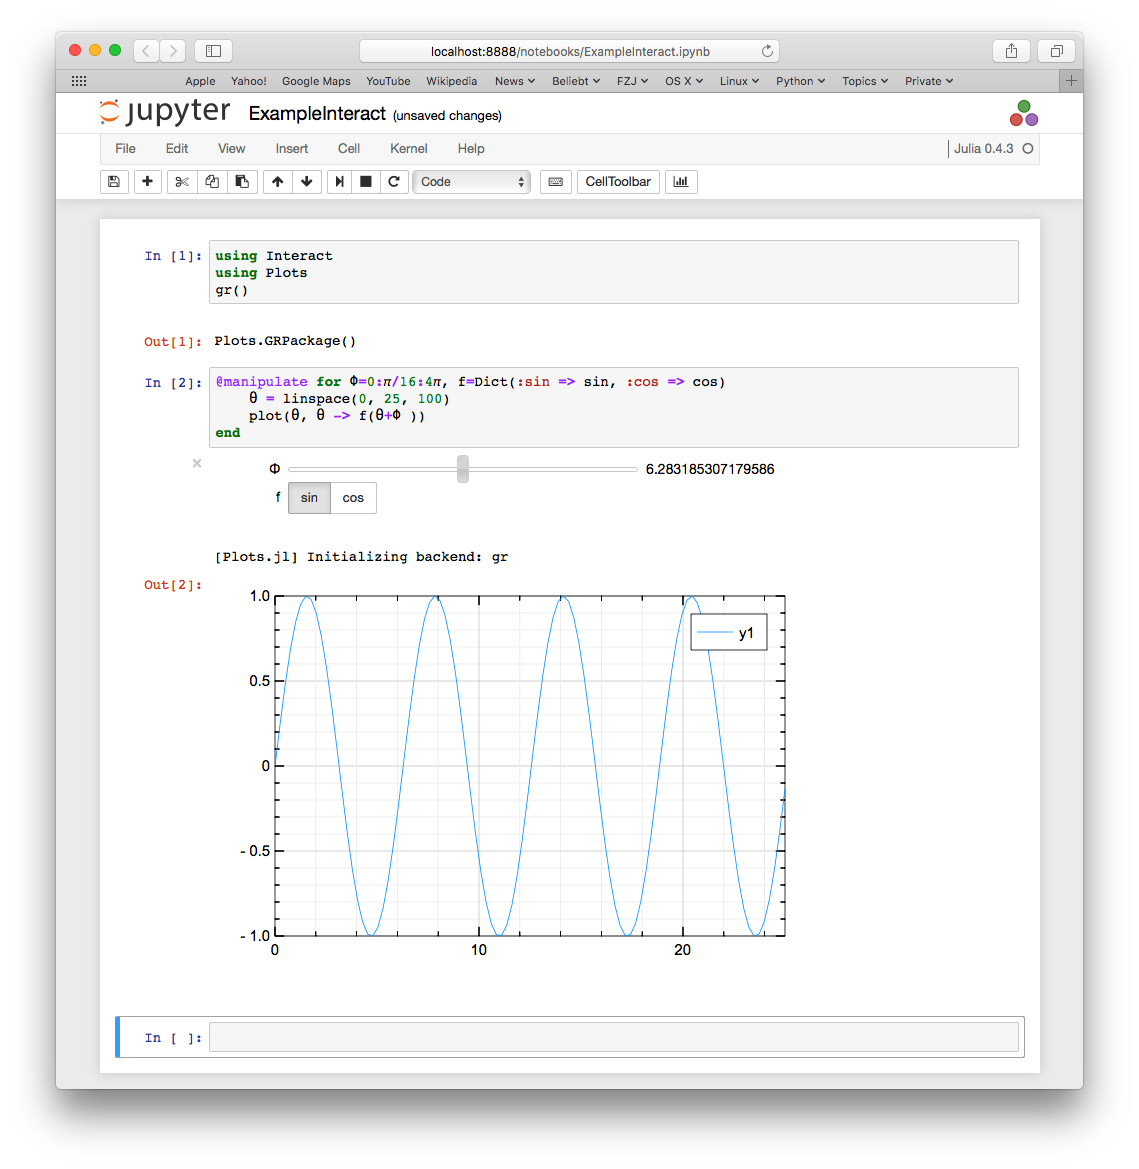Viewport: 1139px width, 1169px height.
Task: Go back with the Safari back arrow
Action: pyautogui.click(x=146, y=51)
